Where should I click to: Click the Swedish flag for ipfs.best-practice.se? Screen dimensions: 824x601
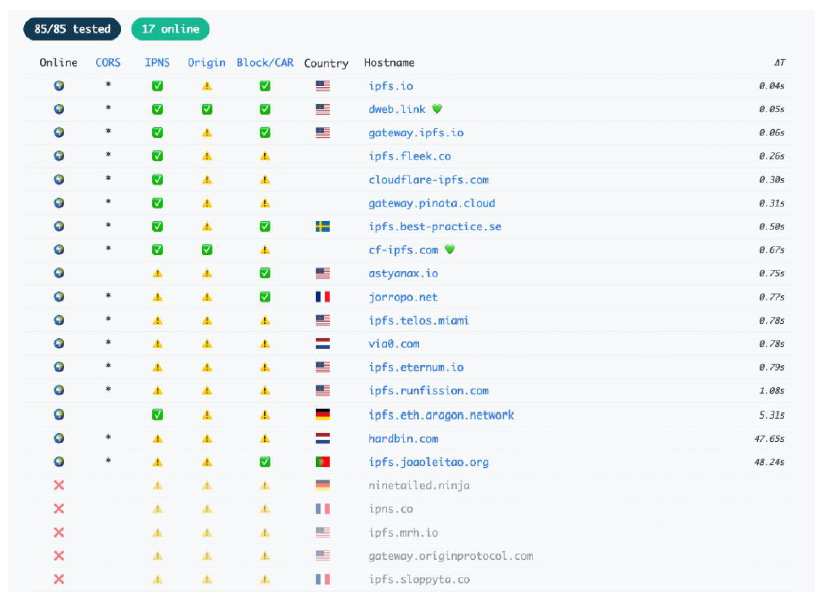(323, 227)
